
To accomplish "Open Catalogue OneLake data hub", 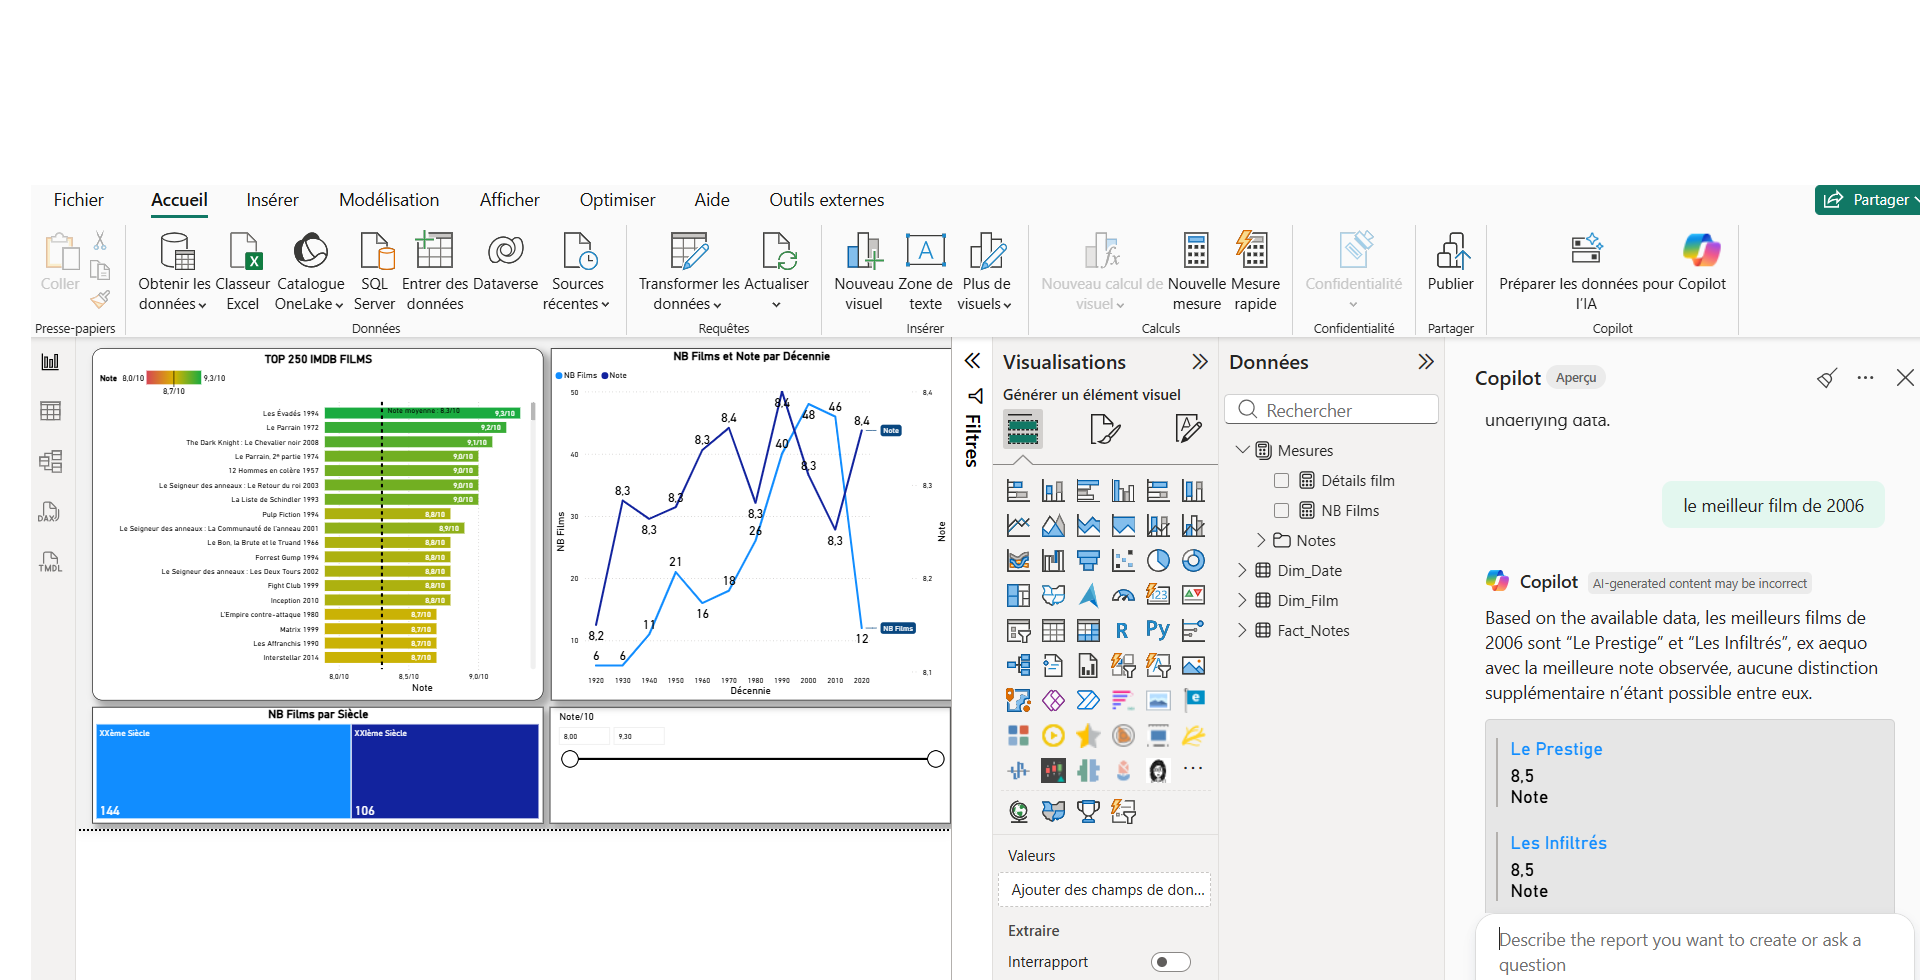I will tap(310, 272).
